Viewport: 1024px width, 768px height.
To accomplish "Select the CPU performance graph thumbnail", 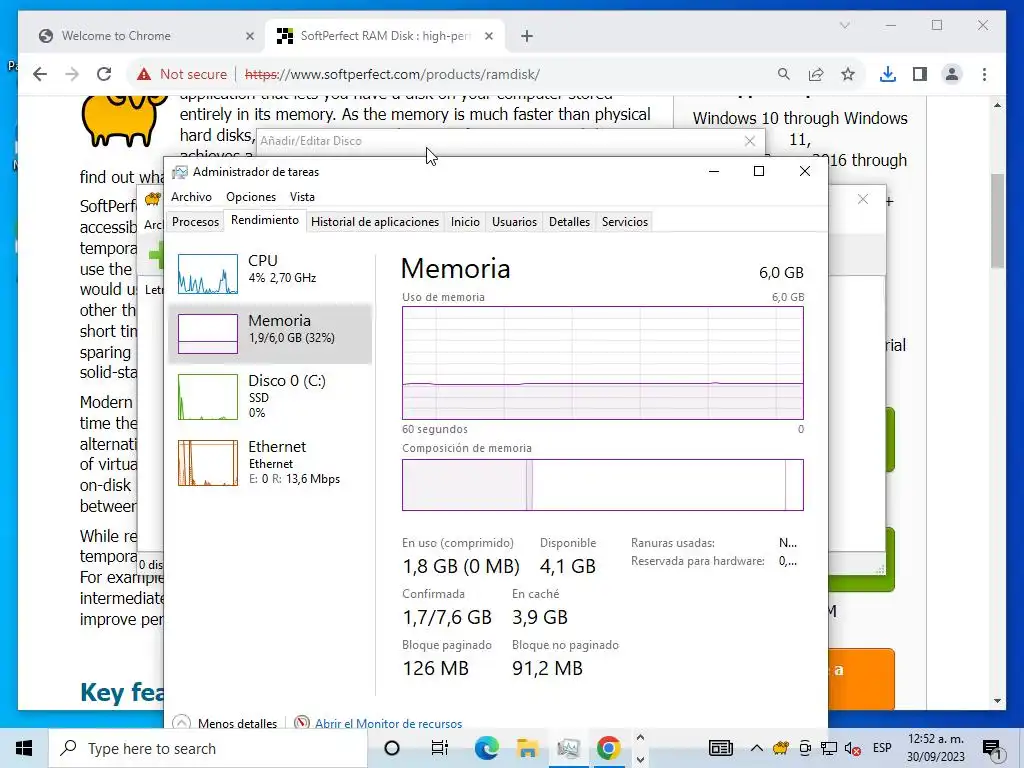I will 208,274.
